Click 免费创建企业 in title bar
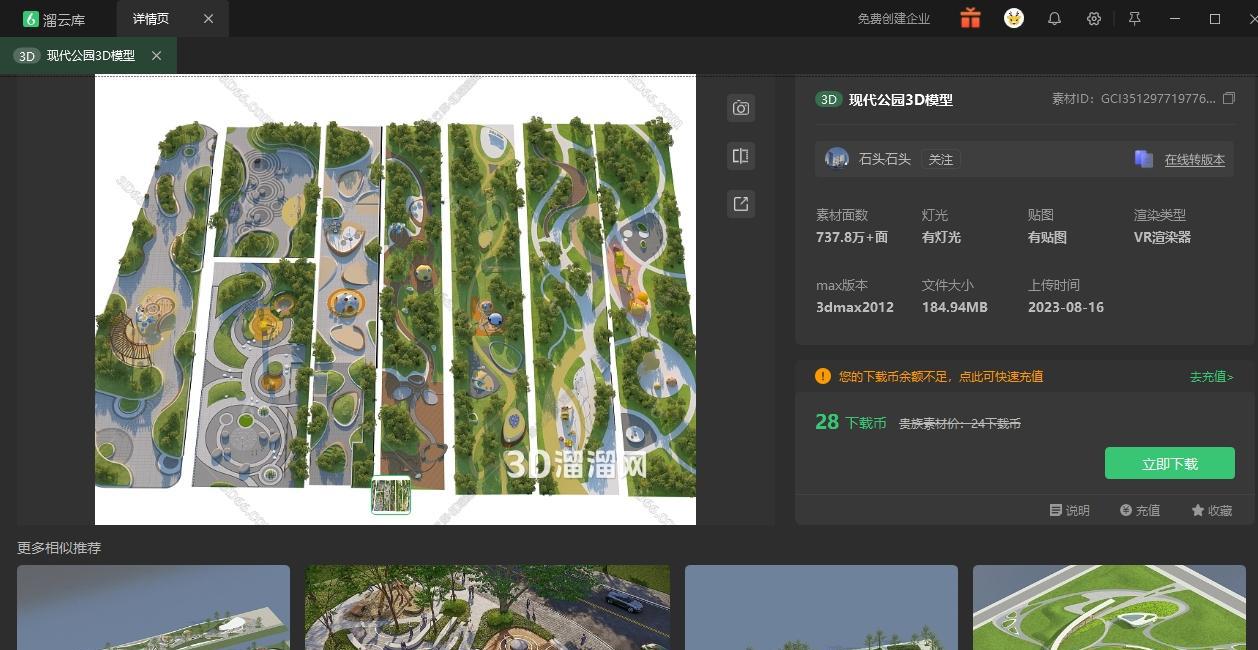 pos(893,19)
